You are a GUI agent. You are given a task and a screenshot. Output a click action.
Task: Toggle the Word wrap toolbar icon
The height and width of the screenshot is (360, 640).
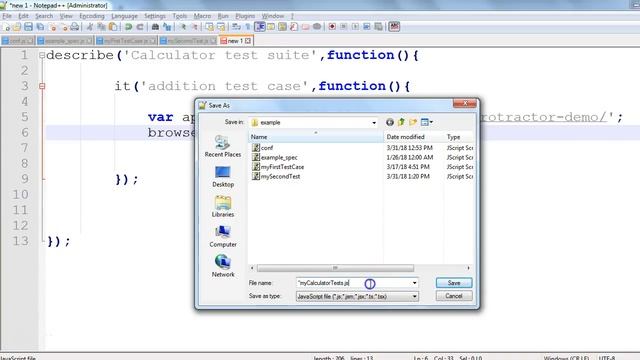[x=236, y=27]
